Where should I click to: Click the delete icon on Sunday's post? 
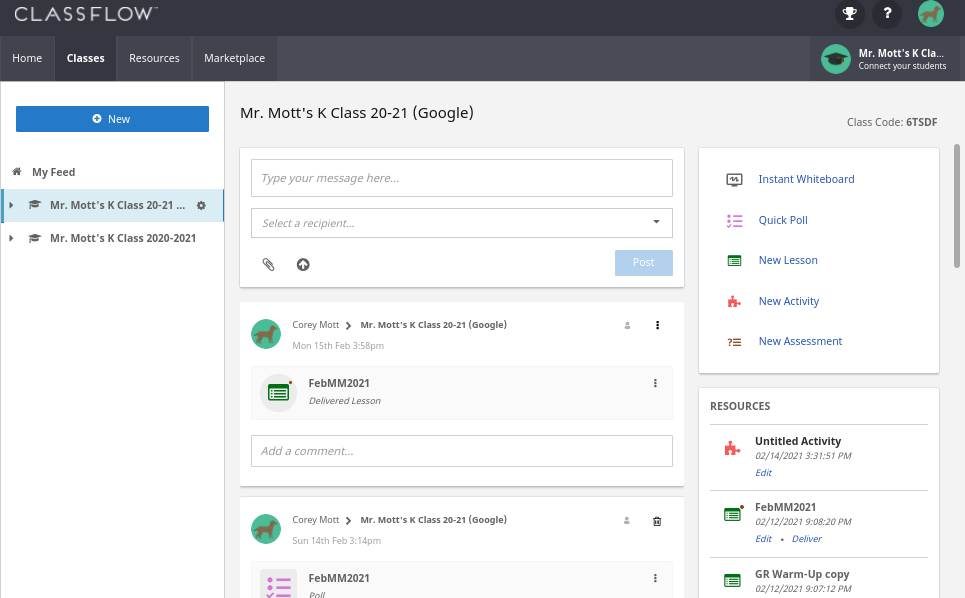pos(657,520)
